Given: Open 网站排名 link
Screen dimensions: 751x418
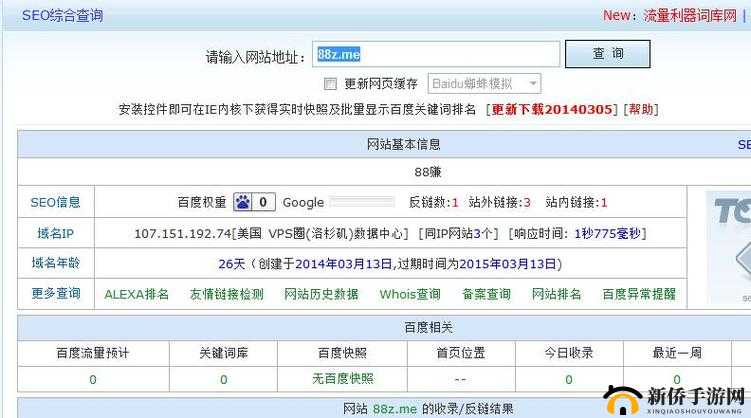Looking at the screenshot, I should [557, 294].
